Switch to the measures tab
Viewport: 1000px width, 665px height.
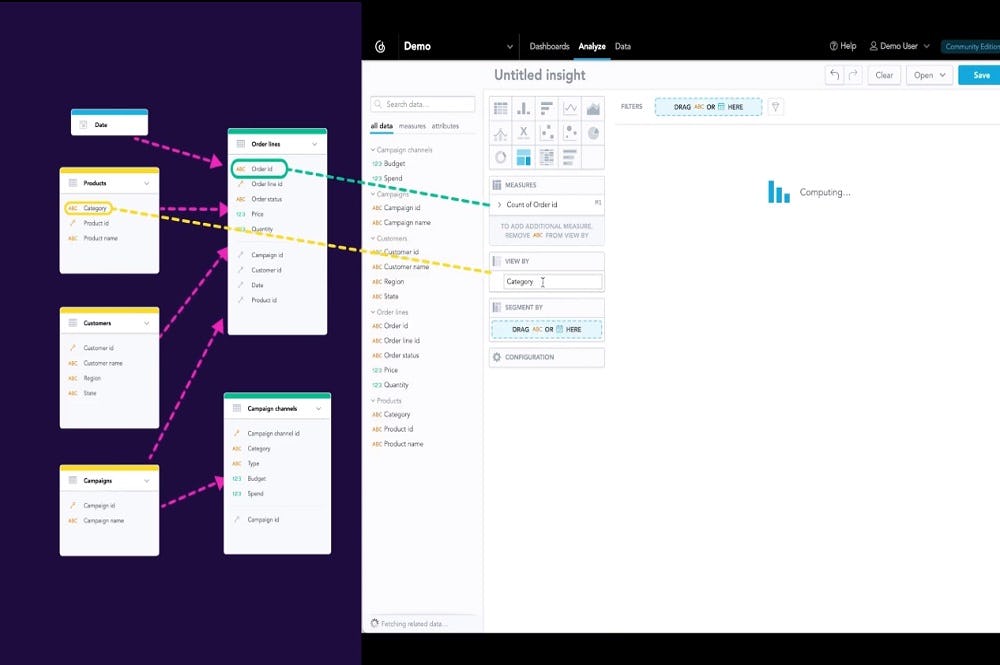[x=412, y=126]
